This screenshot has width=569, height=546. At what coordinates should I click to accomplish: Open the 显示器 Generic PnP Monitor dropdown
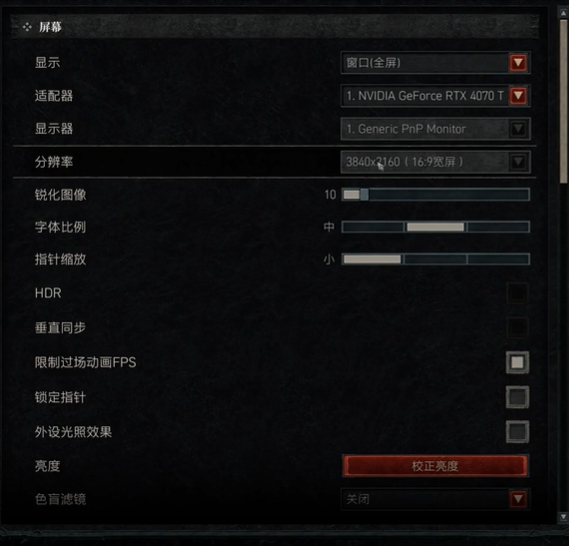coord(518,128)
